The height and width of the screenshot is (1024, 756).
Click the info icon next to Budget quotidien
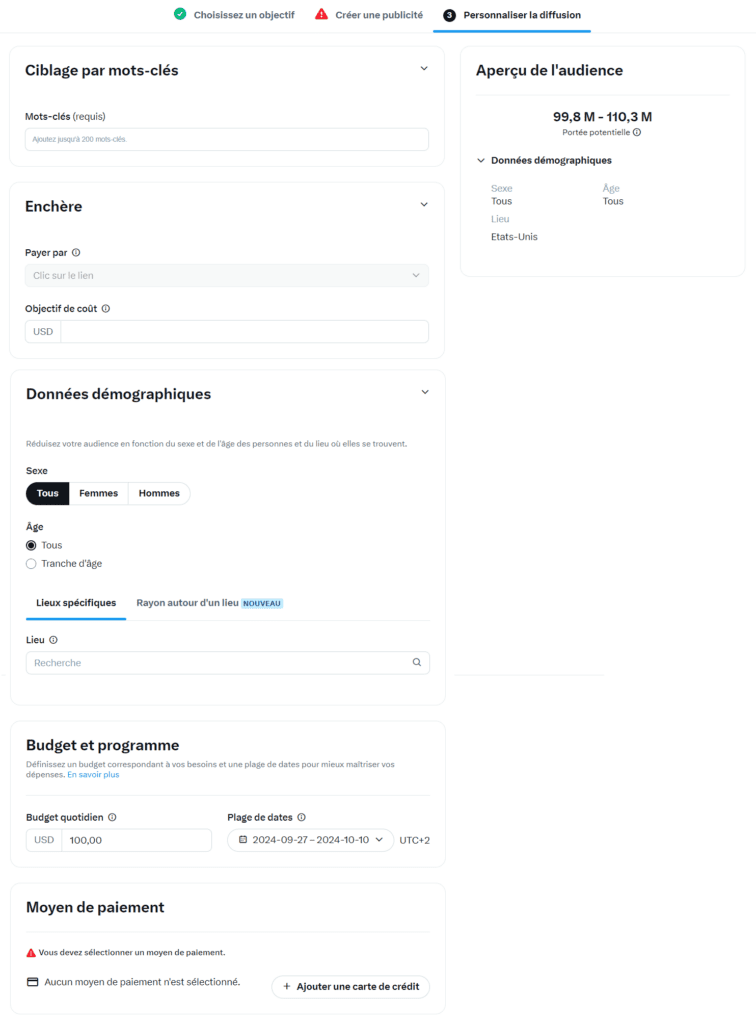pyautogui.click(x=112, y=818)
